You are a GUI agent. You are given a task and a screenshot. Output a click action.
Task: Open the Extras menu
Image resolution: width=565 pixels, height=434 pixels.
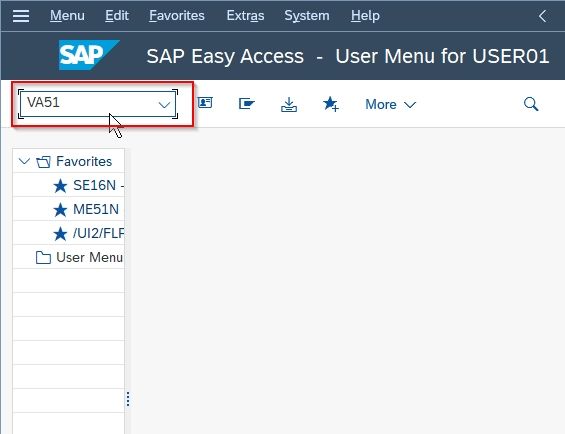[245, 16]
